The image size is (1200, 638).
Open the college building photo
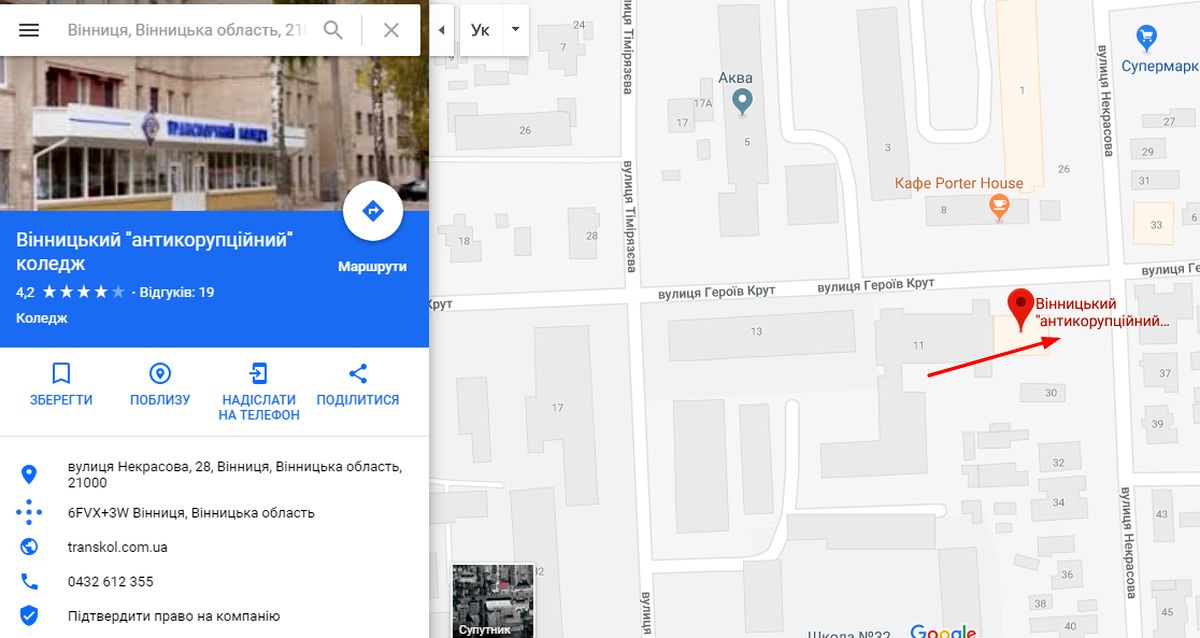tap(214, 135)
